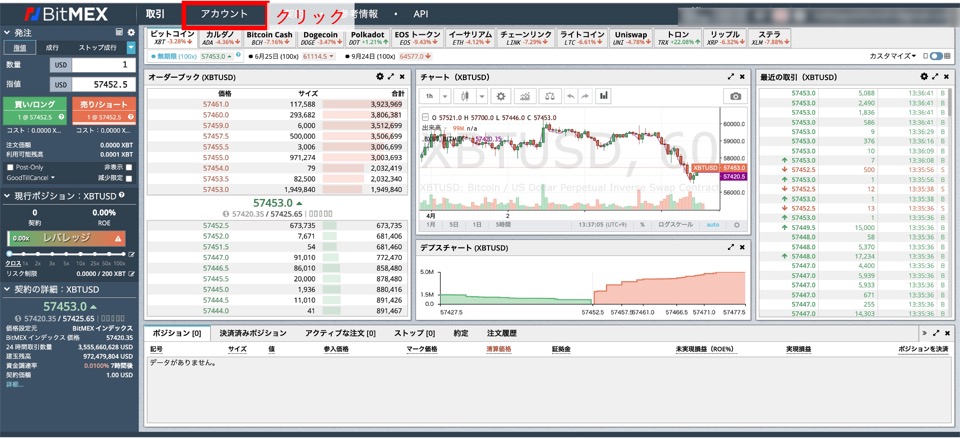Select the 成行 market order type
This screenshot has height=438, width=960.
[53, 48]
